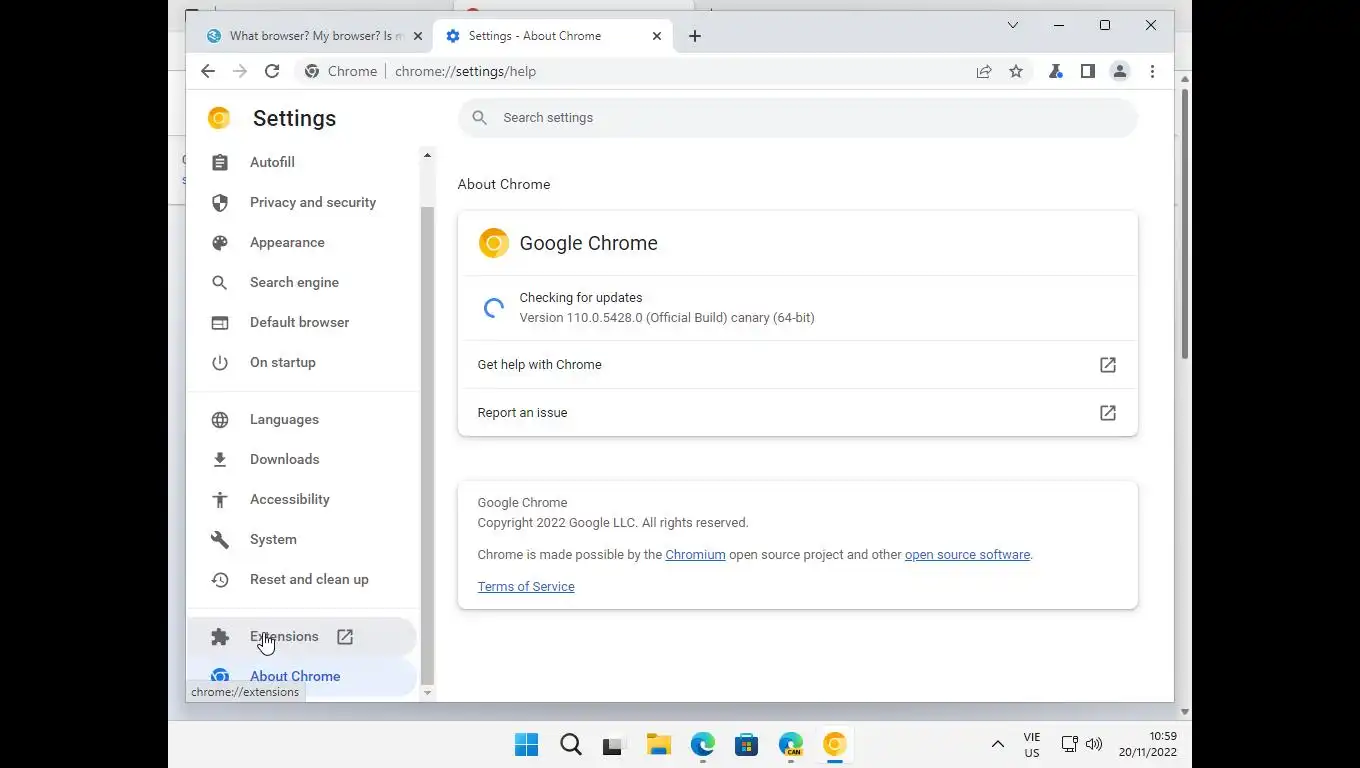Click the Search settings field

tap(798, 118)
